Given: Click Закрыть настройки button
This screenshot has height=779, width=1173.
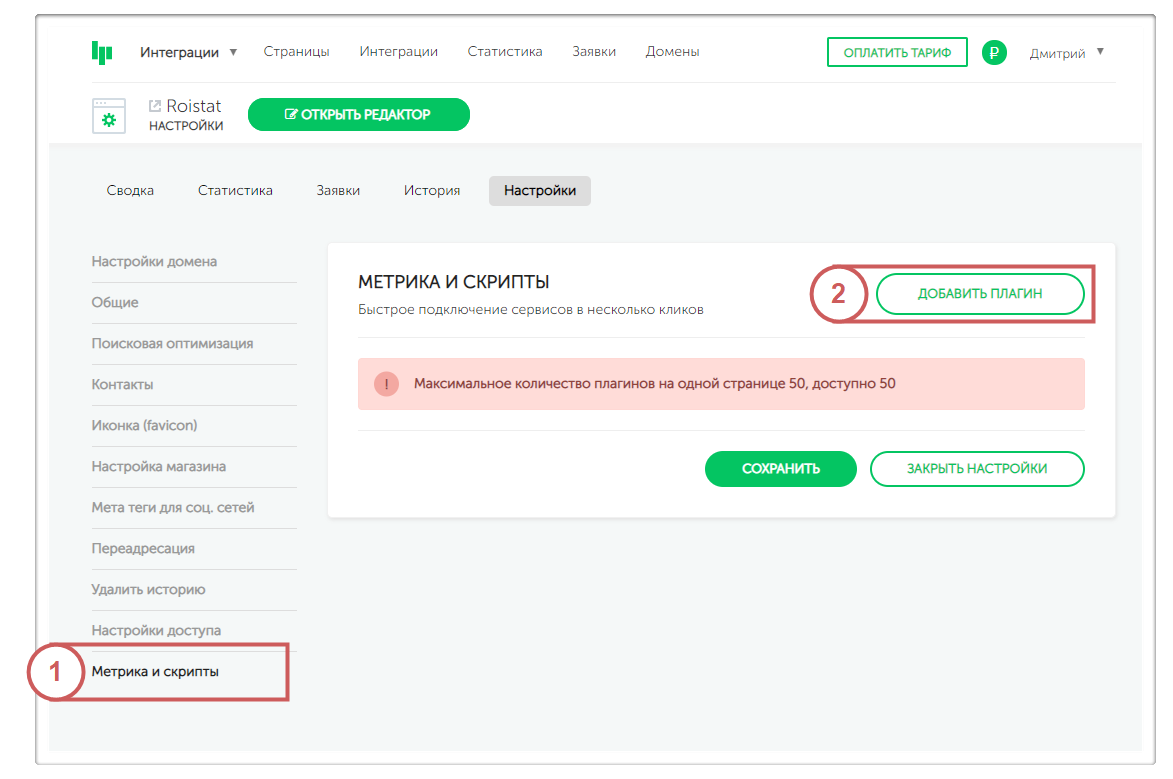Looking at the screenshot, I should pyautogui.click(x=976, y=469).
